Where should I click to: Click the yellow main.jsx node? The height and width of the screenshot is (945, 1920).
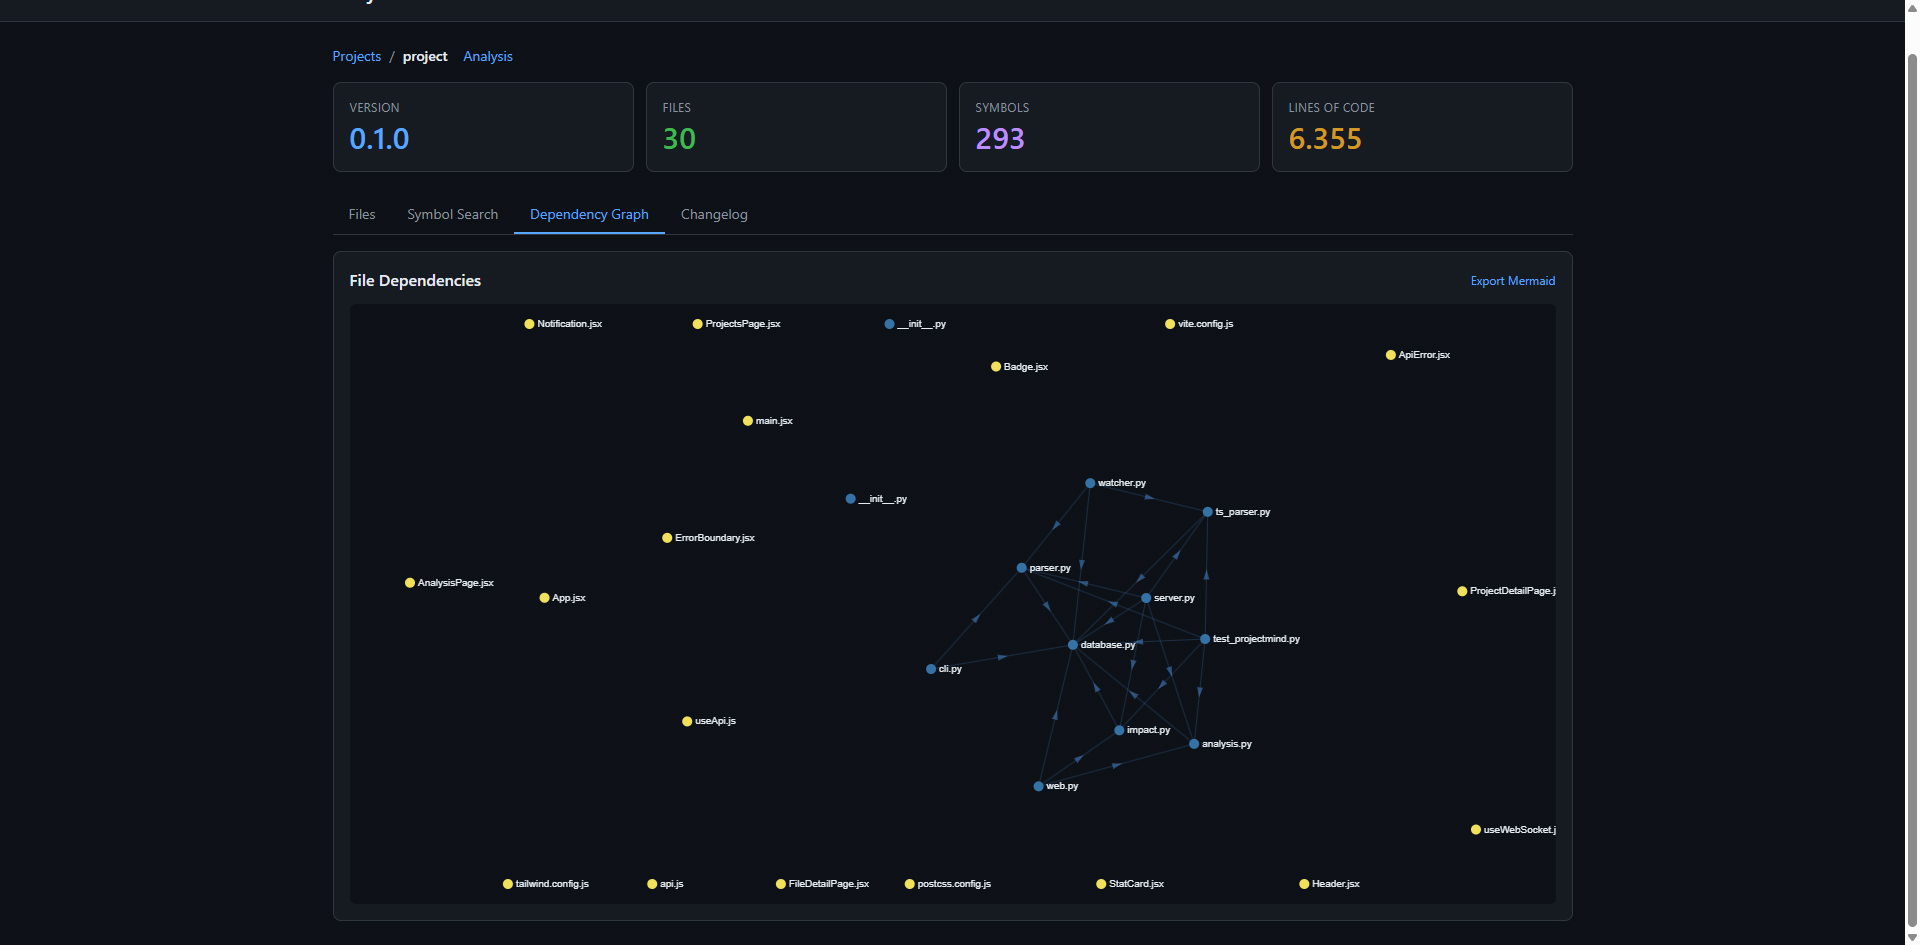[748, 421]
